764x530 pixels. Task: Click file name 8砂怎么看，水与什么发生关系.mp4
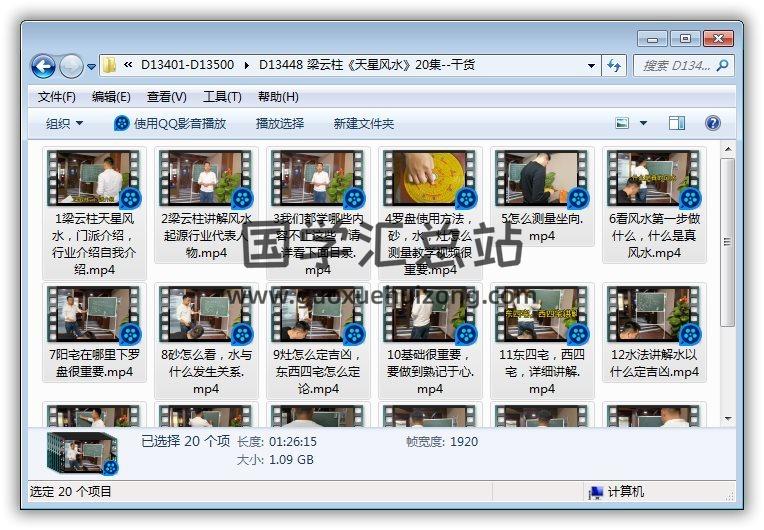point(206,372)
